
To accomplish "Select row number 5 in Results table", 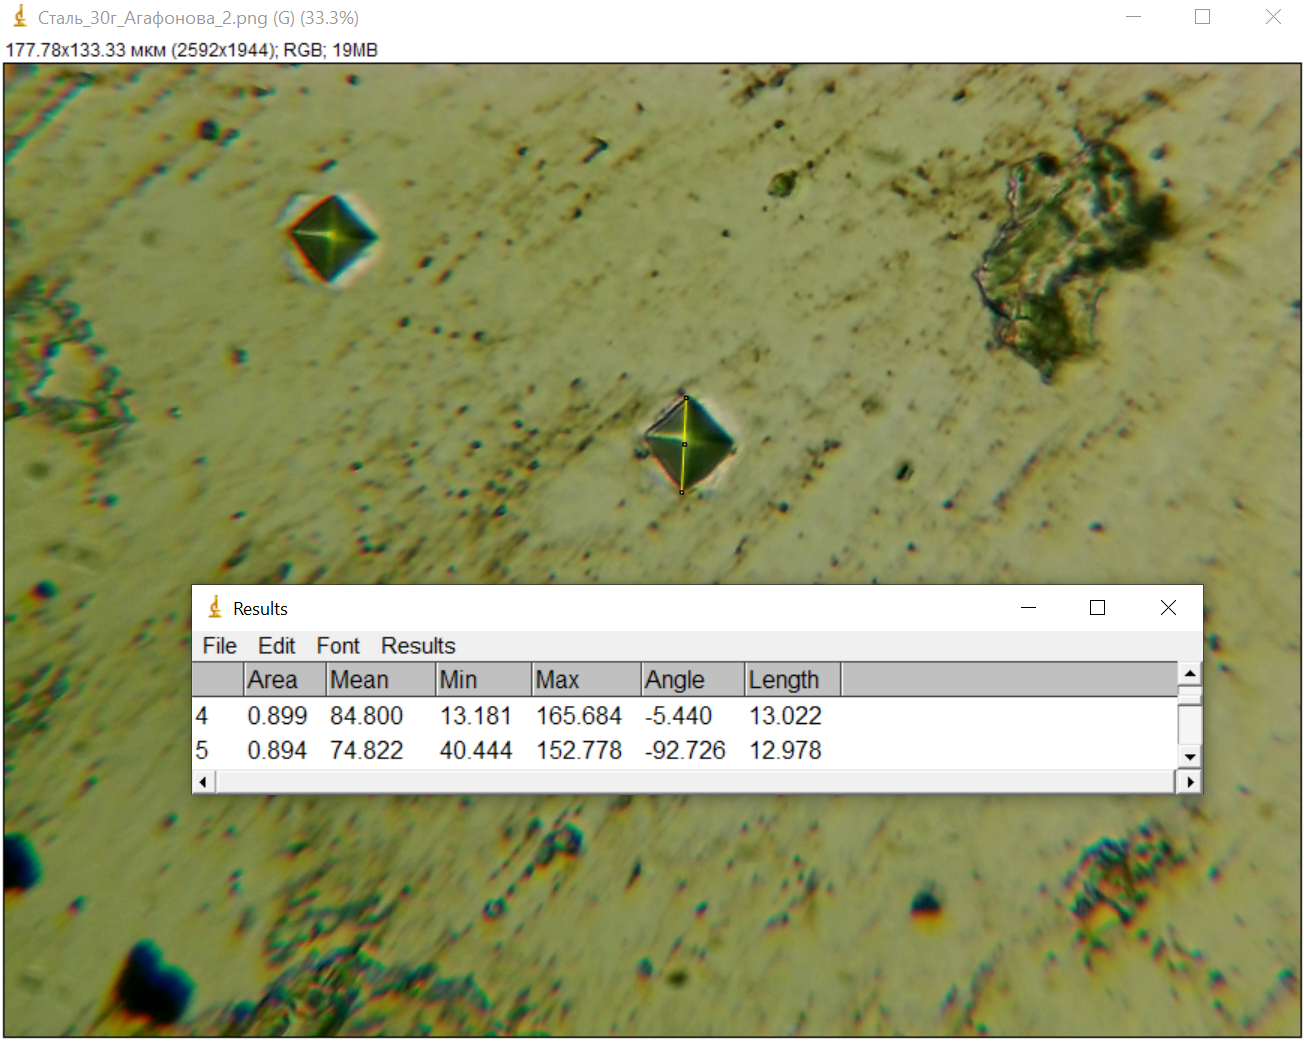I will tap(202, 750).
